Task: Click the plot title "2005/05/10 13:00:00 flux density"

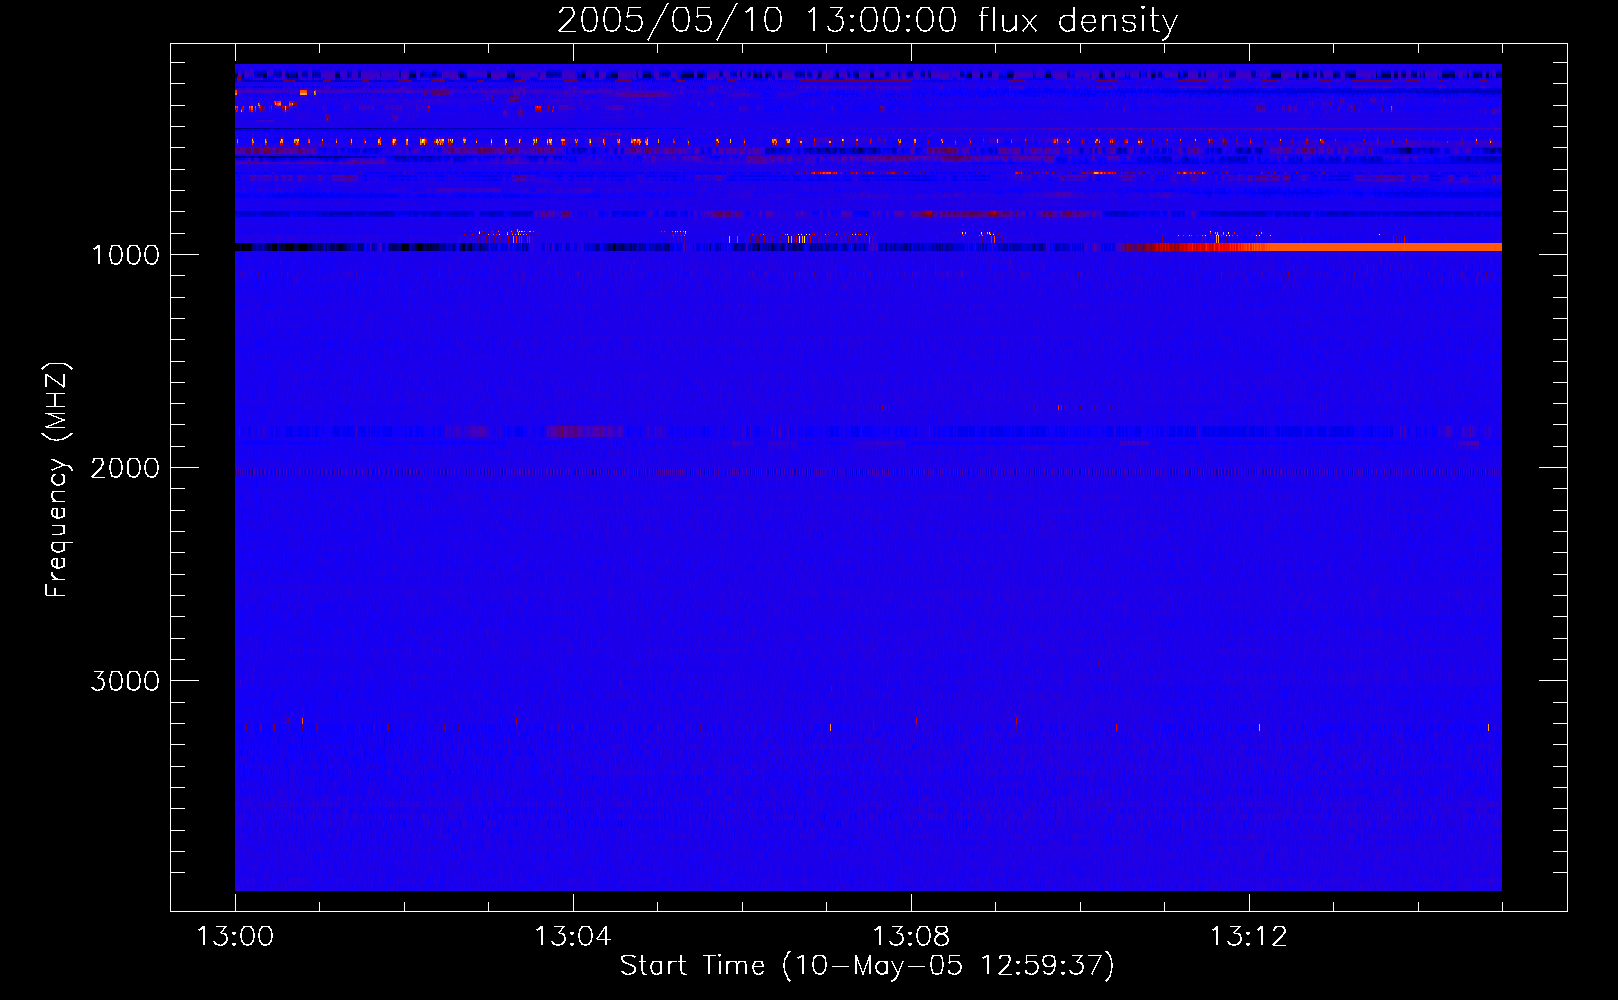Action: coord(867,20)
